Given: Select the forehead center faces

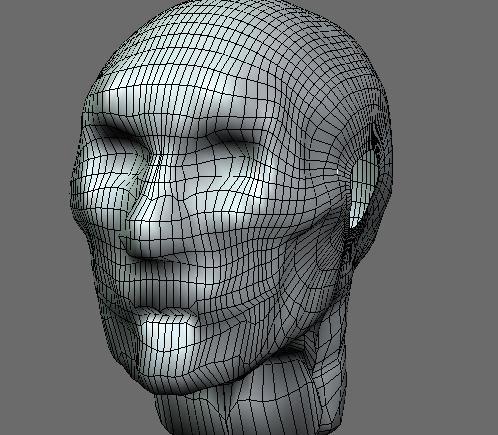Looking at the screenshot, I should coord(200,83).
